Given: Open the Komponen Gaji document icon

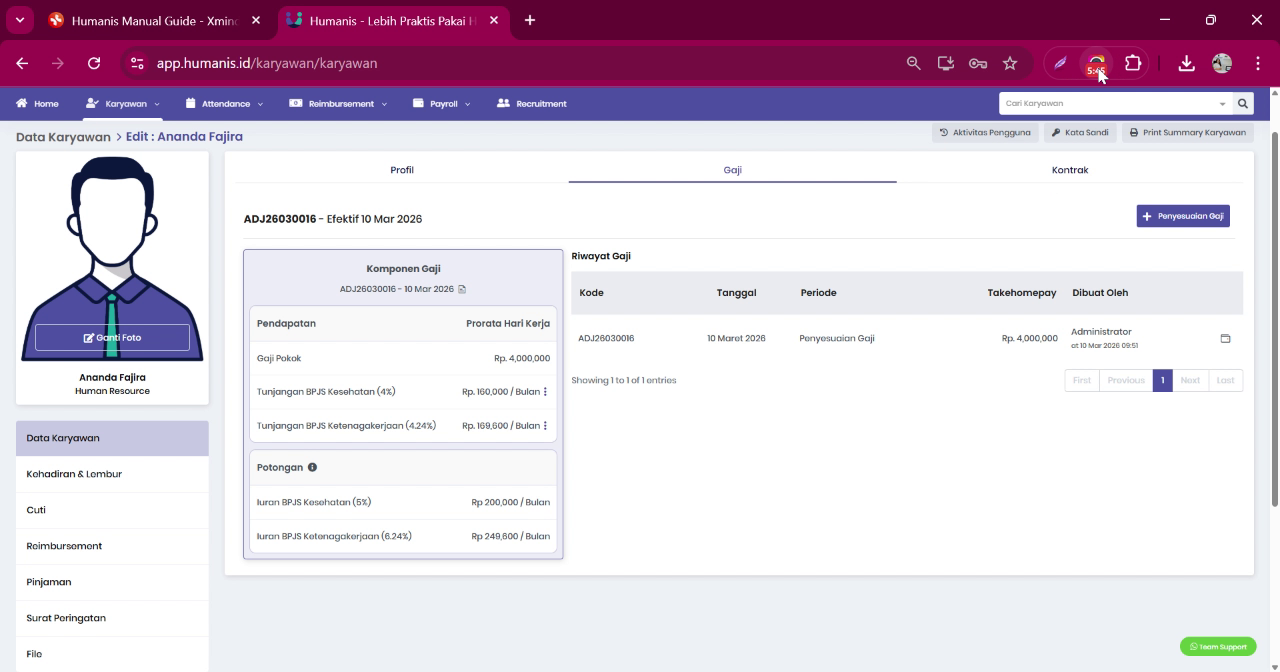Looking at the screenshot, I should pyautogui.click(x=462, y=289).
